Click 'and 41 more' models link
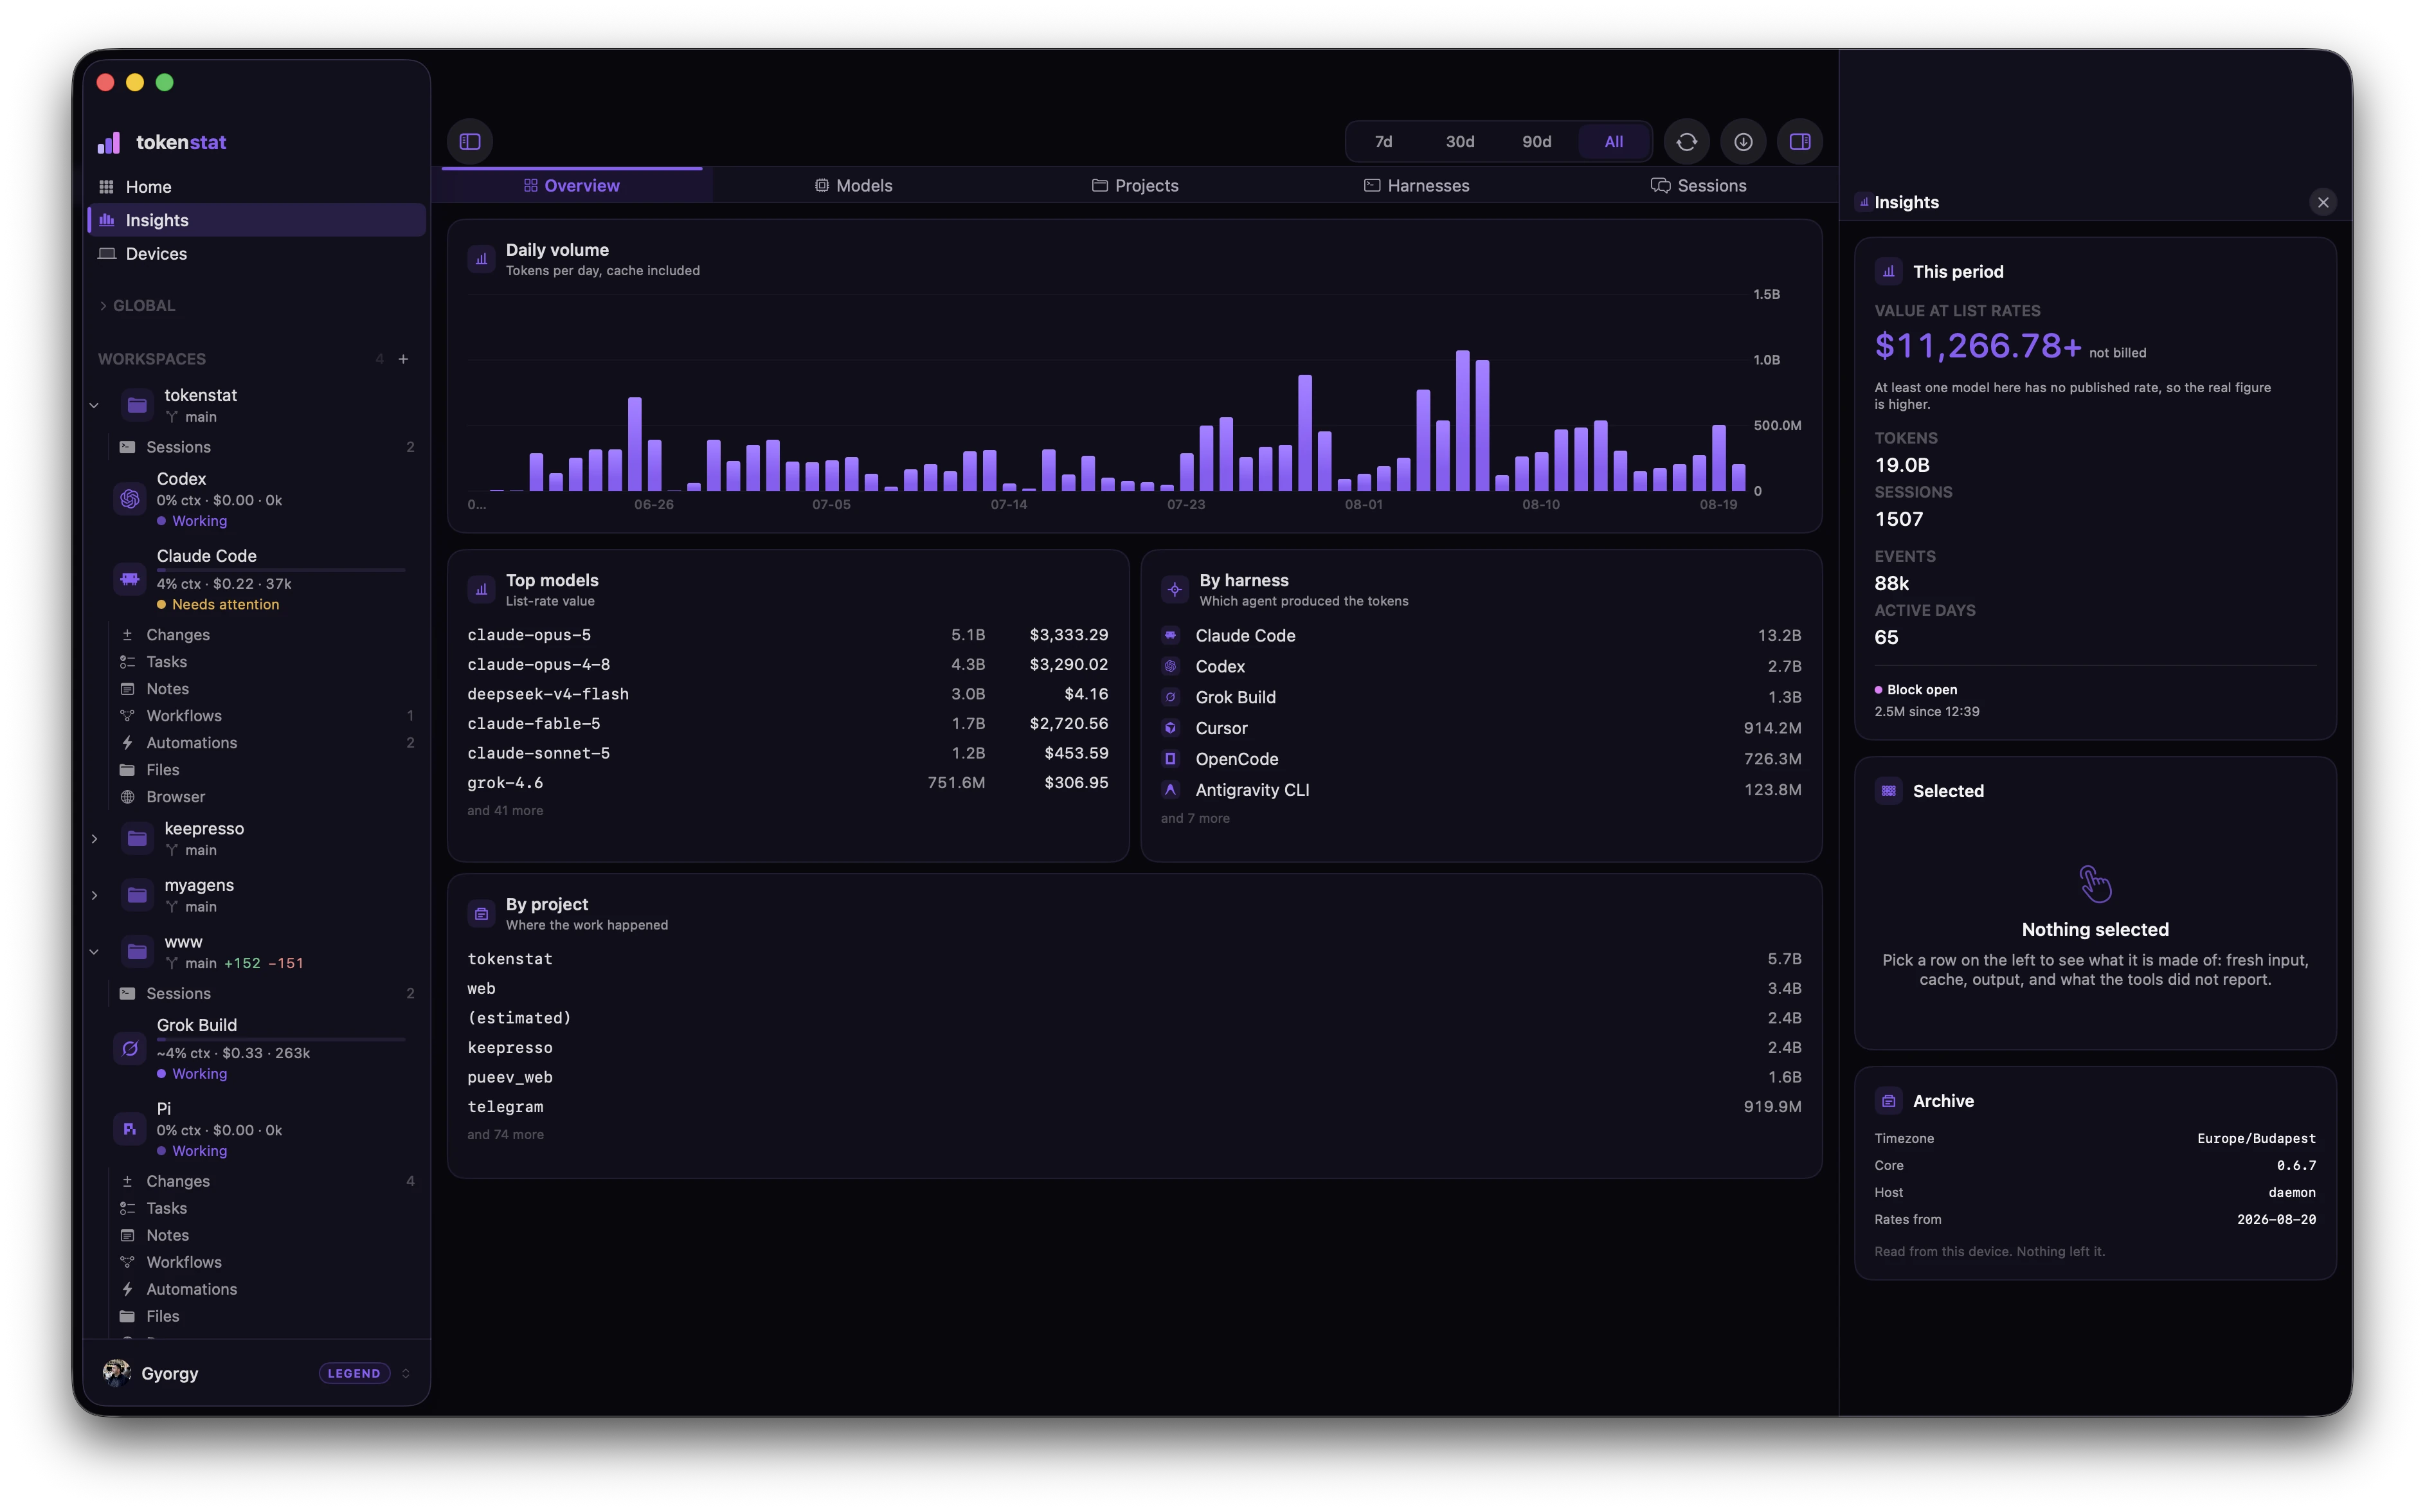 coord(505,811)
